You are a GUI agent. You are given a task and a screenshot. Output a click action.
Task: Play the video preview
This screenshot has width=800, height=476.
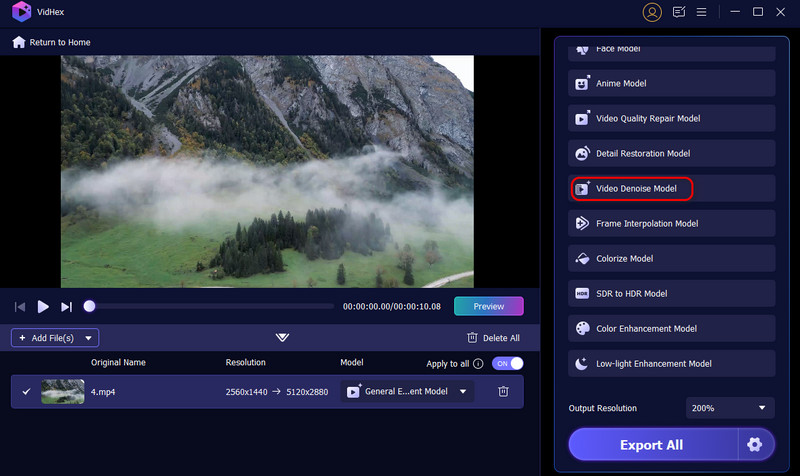pyautogui.click(x=43, y=307)
